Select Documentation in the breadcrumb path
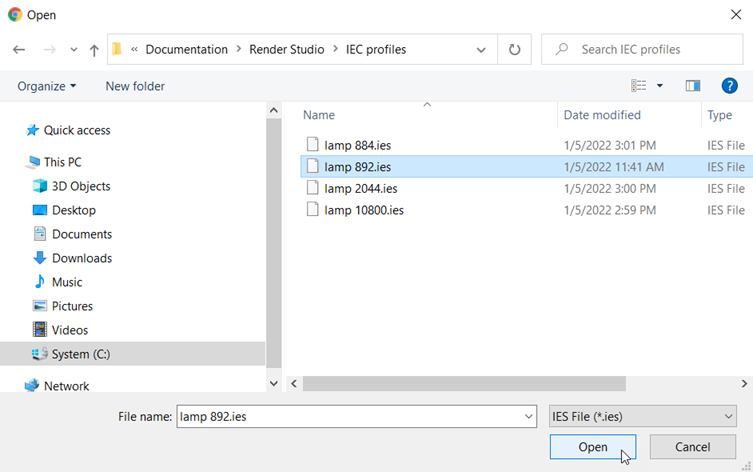The image size is (753, 472). [186, 49]
